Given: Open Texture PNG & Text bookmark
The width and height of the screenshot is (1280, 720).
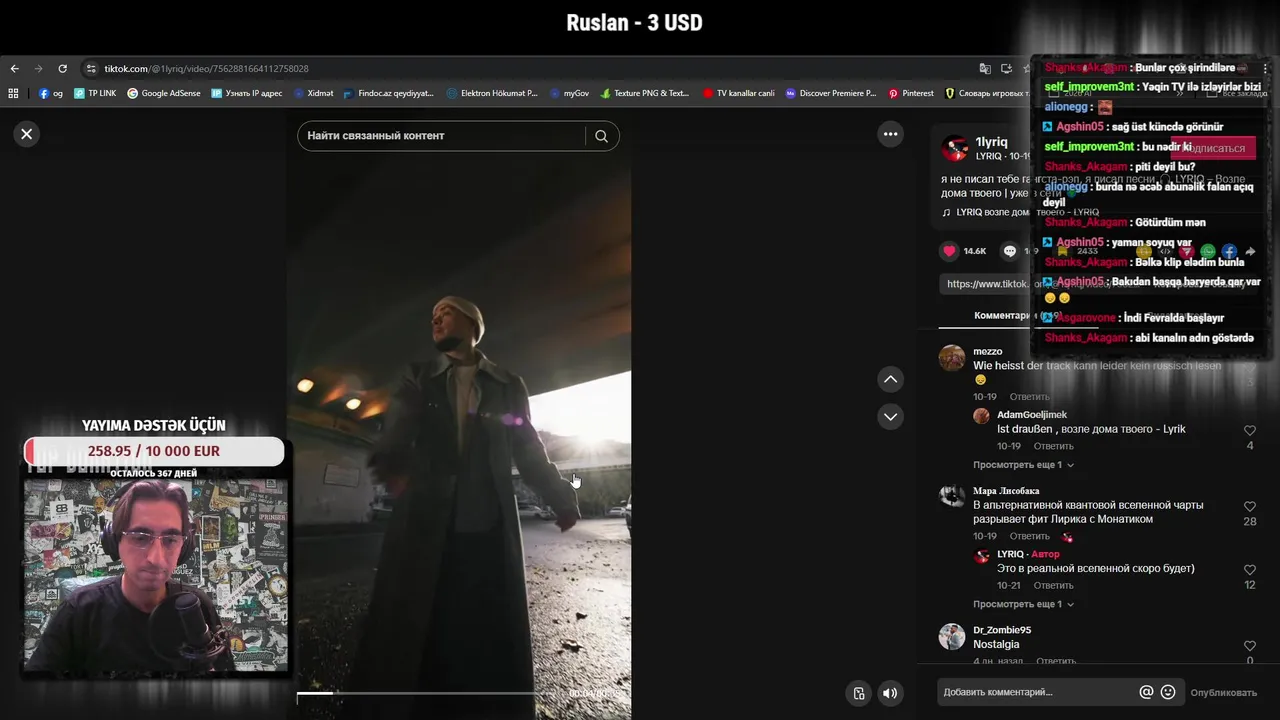Looking at the screenshot, I should click(644, 93).
